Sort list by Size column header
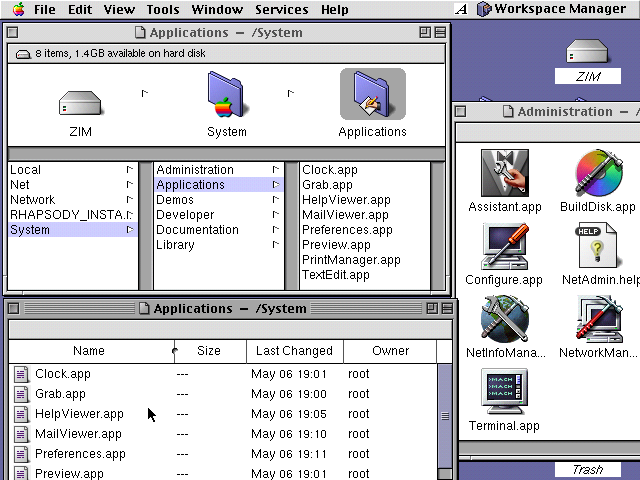Screen dimensions: 640x480 (211, 351)
